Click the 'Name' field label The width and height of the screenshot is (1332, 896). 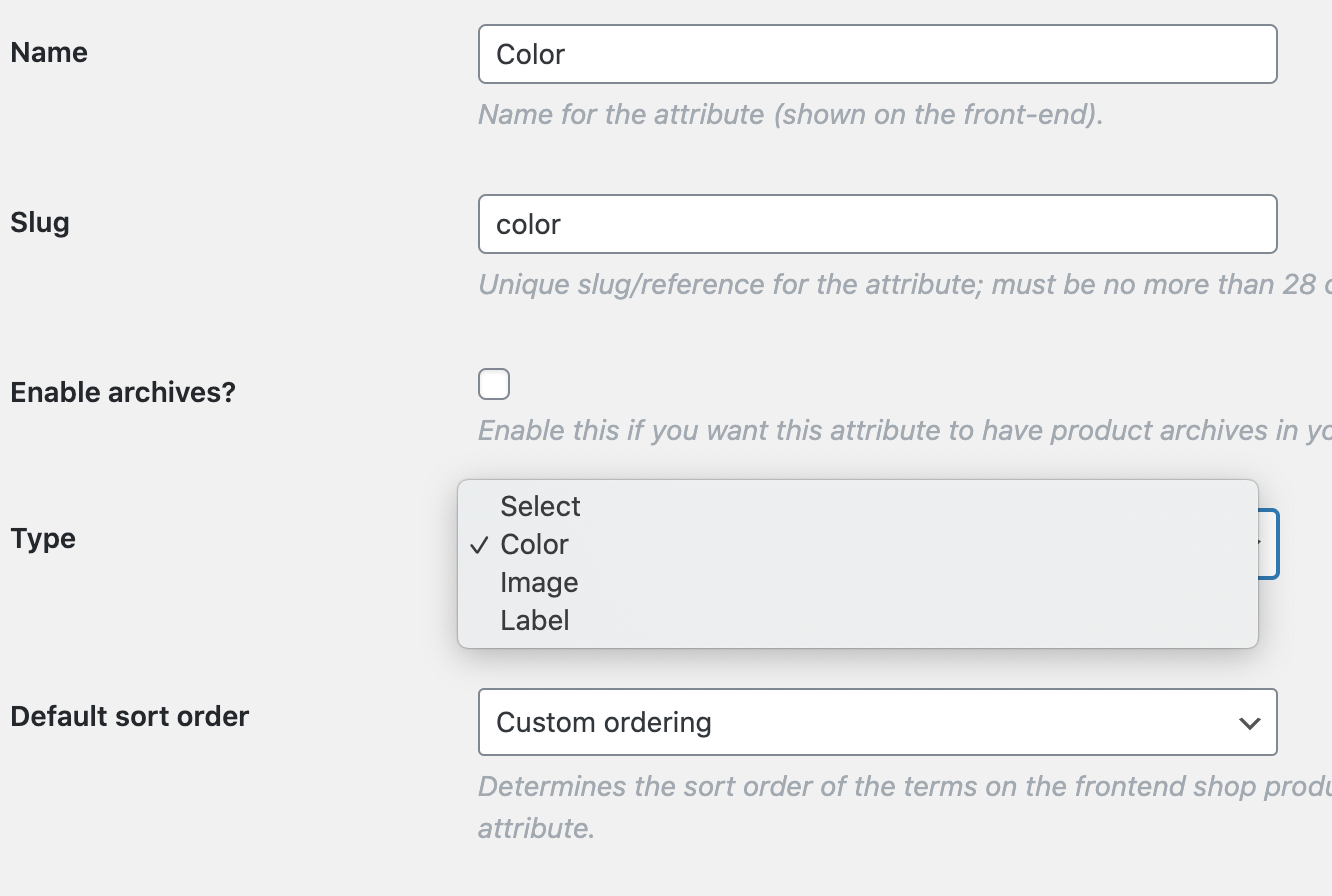pos(49,52)
